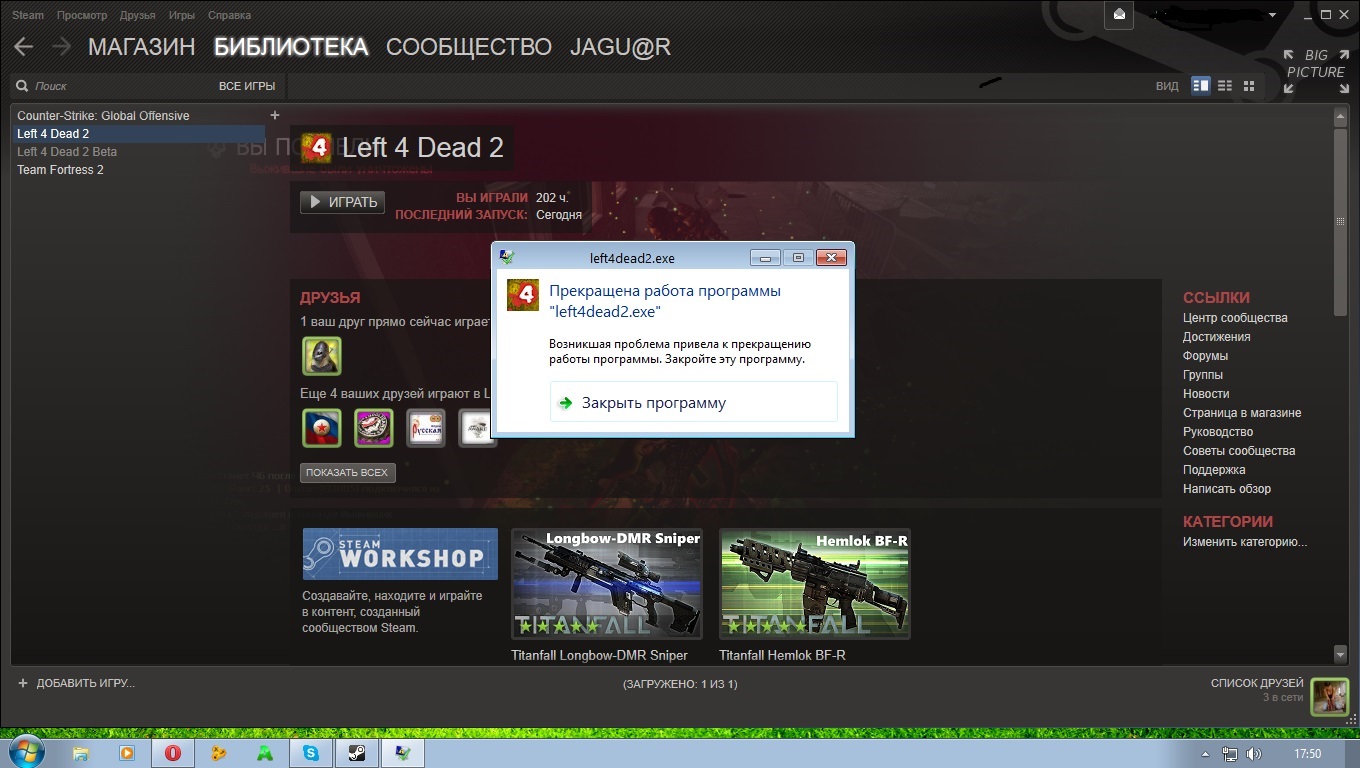Open Skype from the taskbar
This screenshot has width=1360, height=768.
310,753
